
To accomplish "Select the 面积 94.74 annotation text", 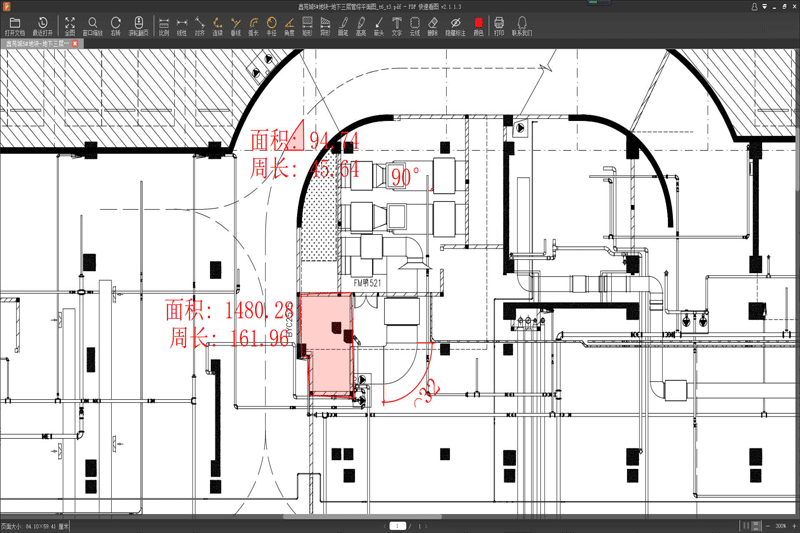I will point(305,140).
